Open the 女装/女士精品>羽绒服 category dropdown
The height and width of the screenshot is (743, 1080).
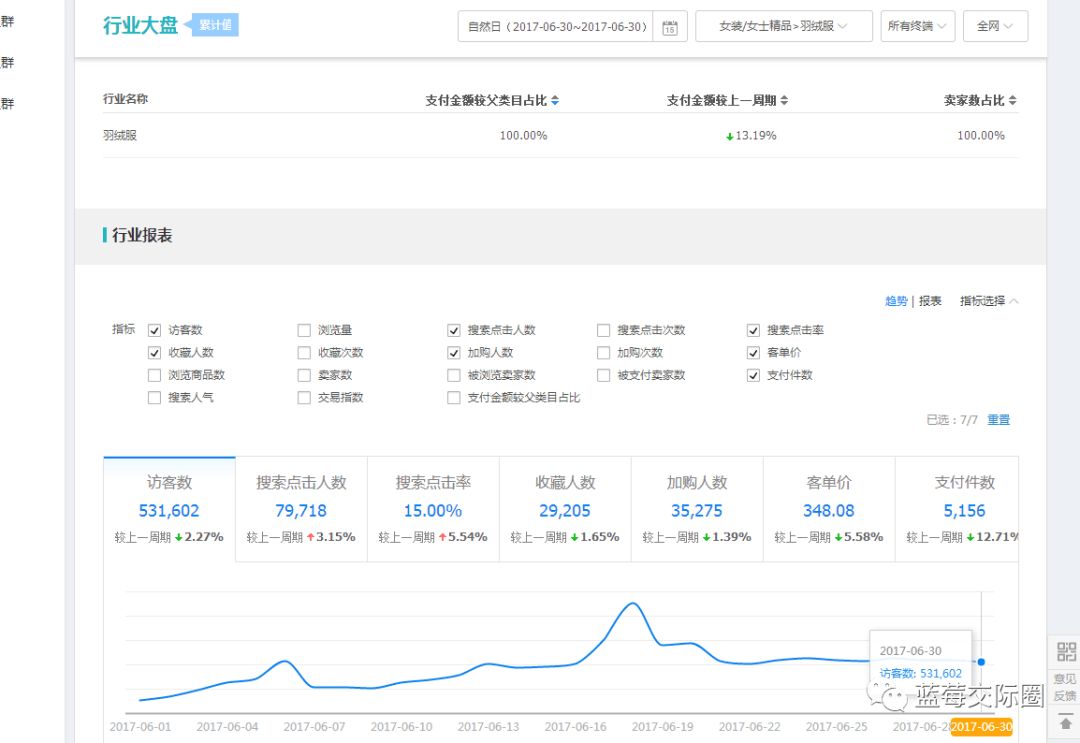[x=784, y=26]
